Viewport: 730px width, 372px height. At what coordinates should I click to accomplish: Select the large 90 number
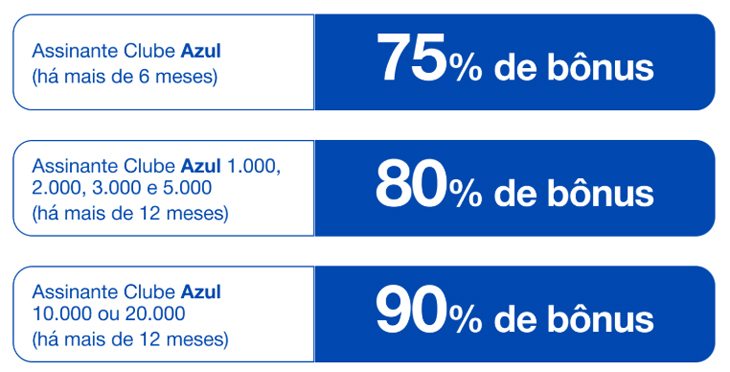pos(412,310)
